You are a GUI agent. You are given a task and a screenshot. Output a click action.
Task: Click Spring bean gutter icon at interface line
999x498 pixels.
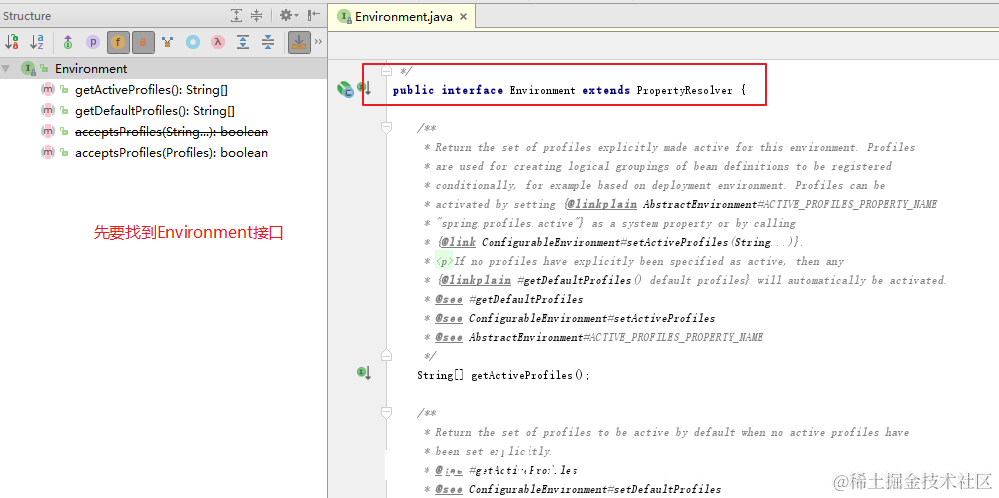pos(345,90)
